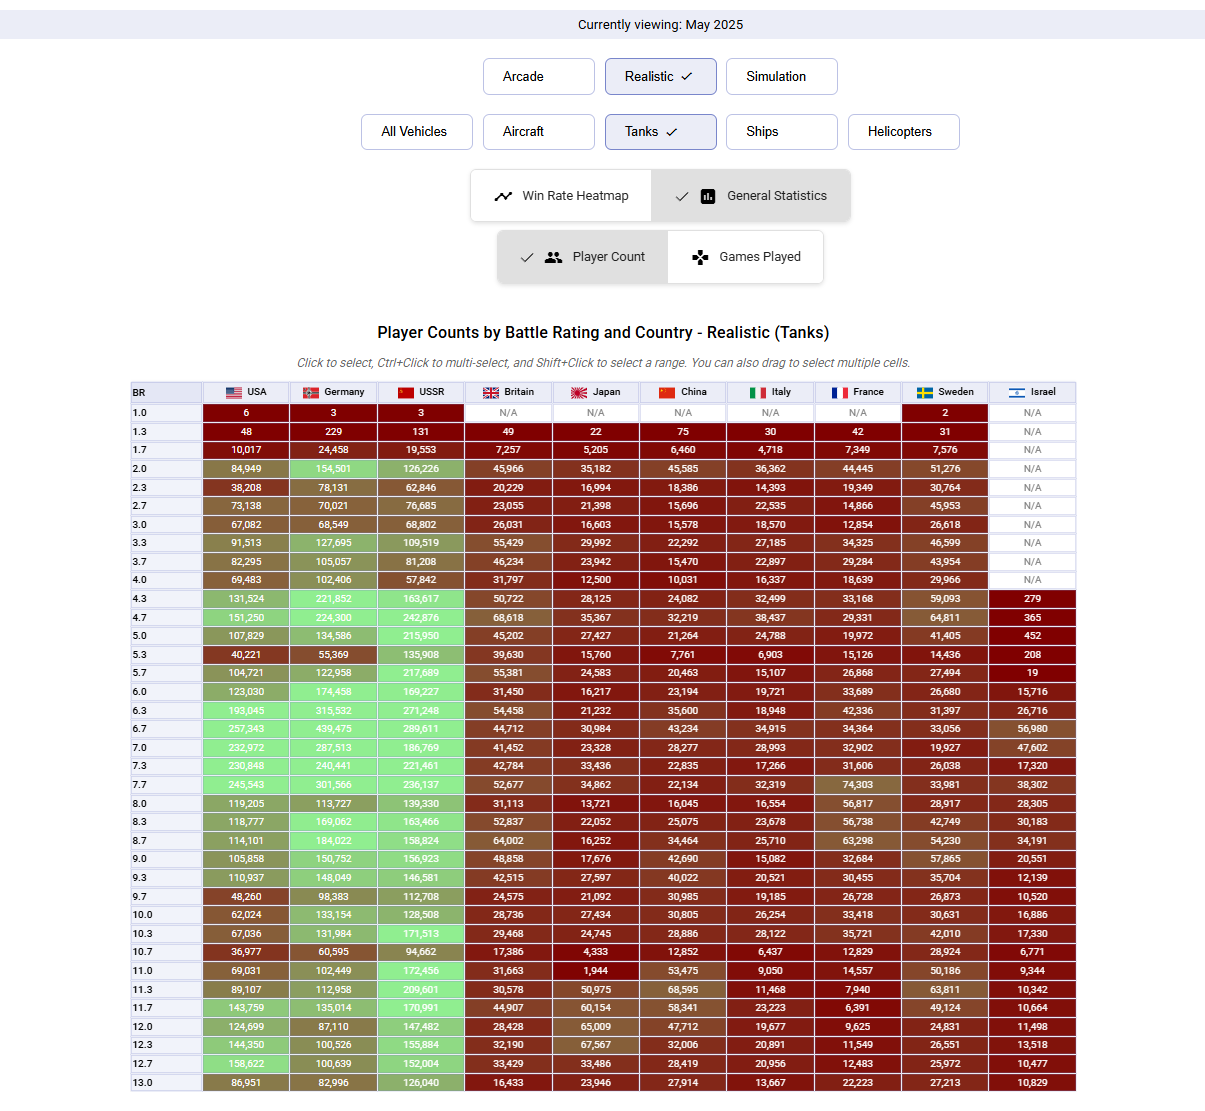Select the Arcade game mode
Image resolution: width=1205 pixels, height=1111 pixels.
click(x=539, y=77)
